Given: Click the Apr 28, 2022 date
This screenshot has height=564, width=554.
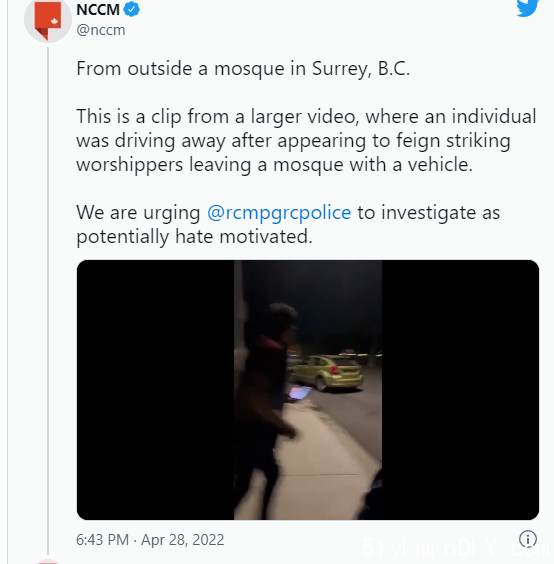Looking at the screenshot, I should pos(182,540).
